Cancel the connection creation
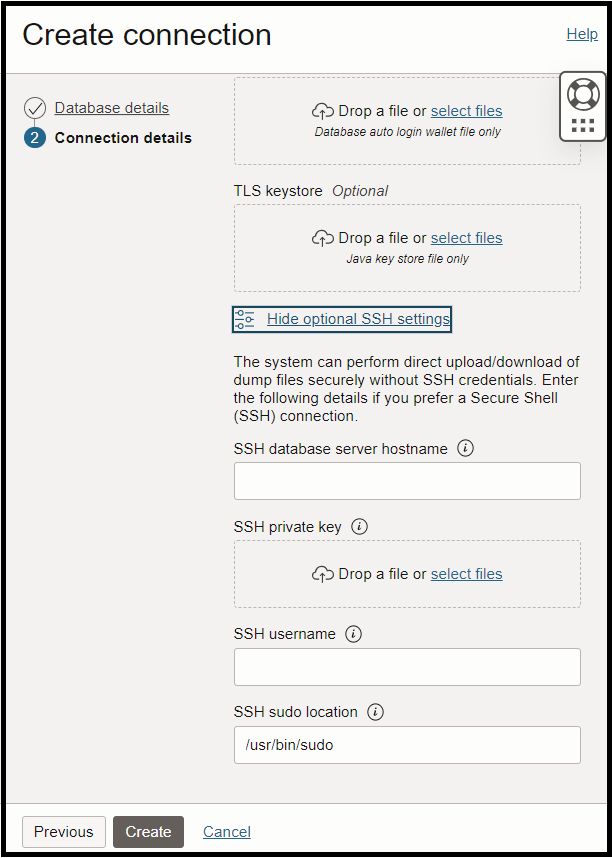 227,832
